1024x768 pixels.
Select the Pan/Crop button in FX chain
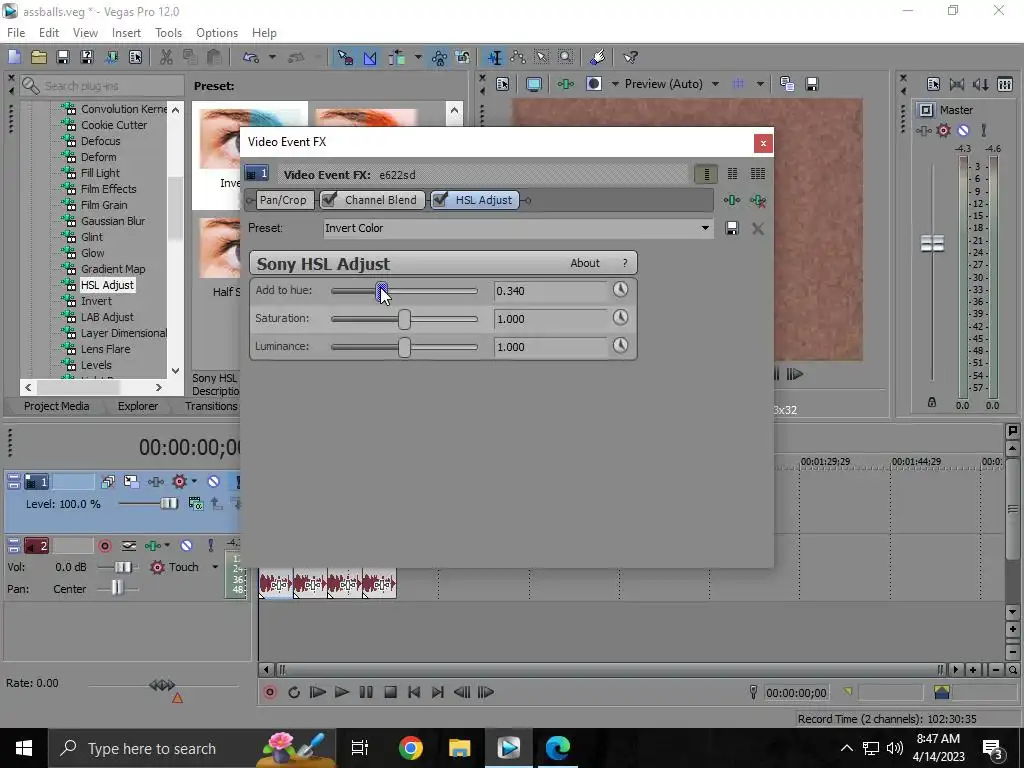coord(283,200)
